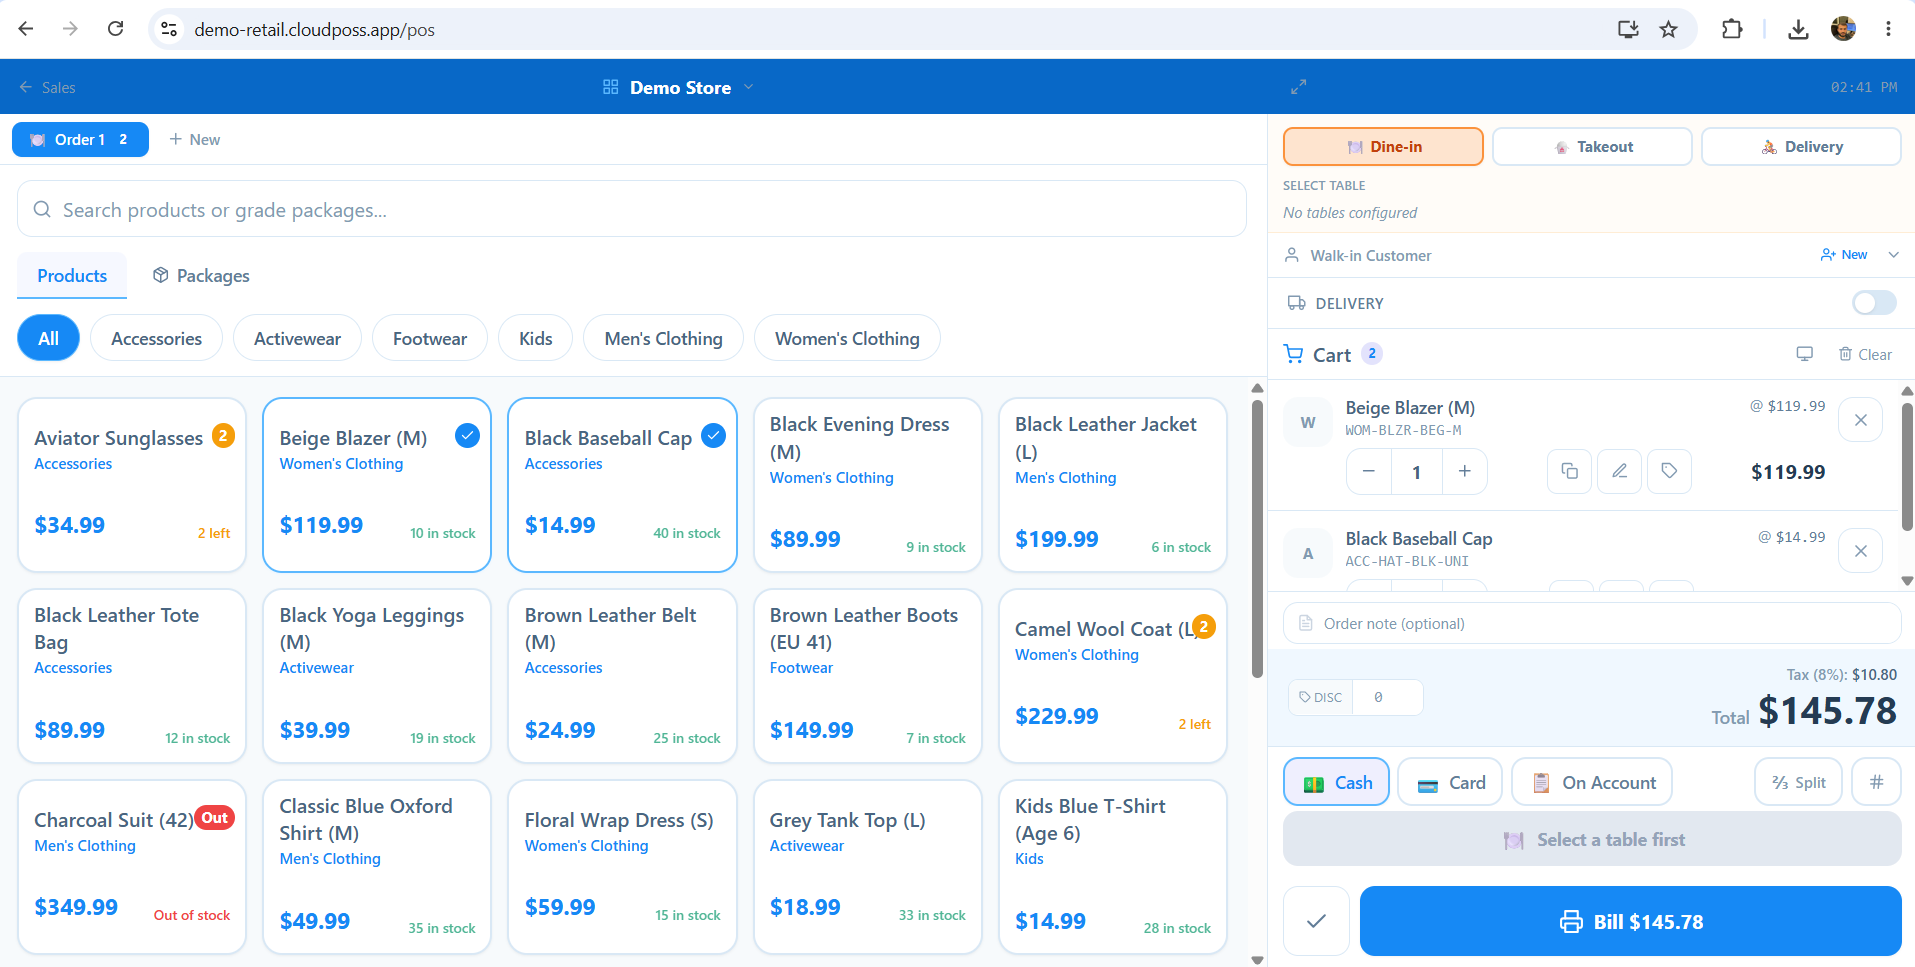This screenshot has height=967, width=1915.
Task: Select On Account payment method
Action: pos(1592,782)
